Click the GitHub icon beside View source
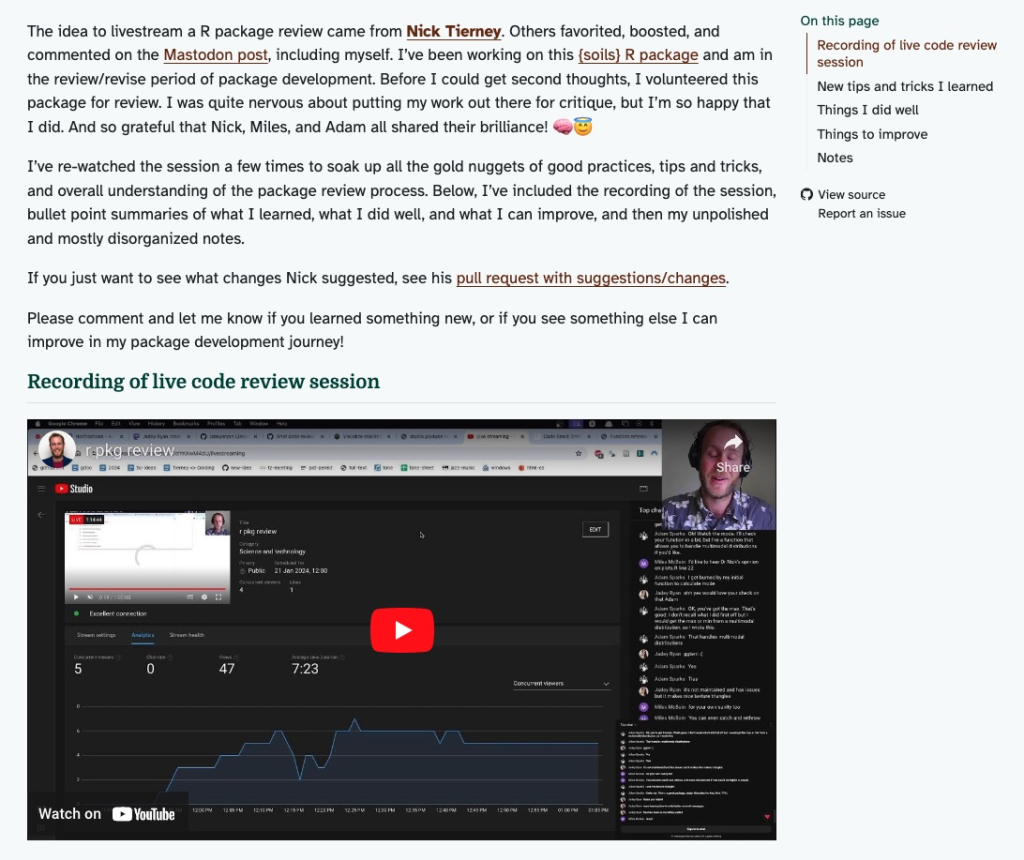The image size is (1024, 860). pyautogui.click(x=807, y=195)
